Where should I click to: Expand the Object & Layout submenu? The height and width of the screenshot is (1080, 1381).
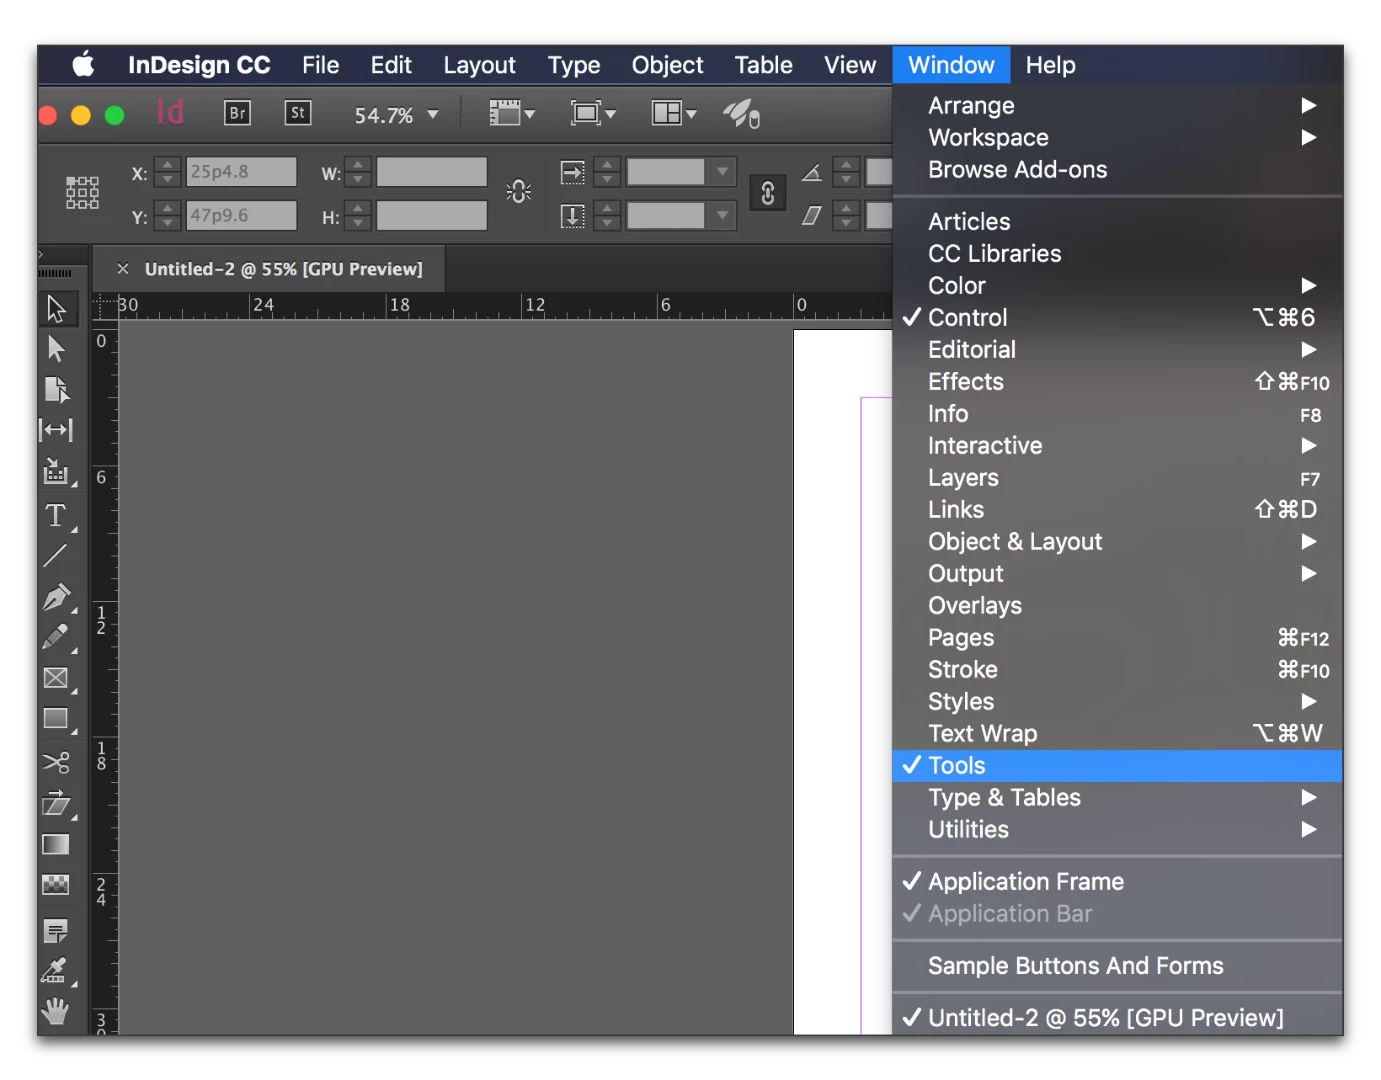[1117, 542]
